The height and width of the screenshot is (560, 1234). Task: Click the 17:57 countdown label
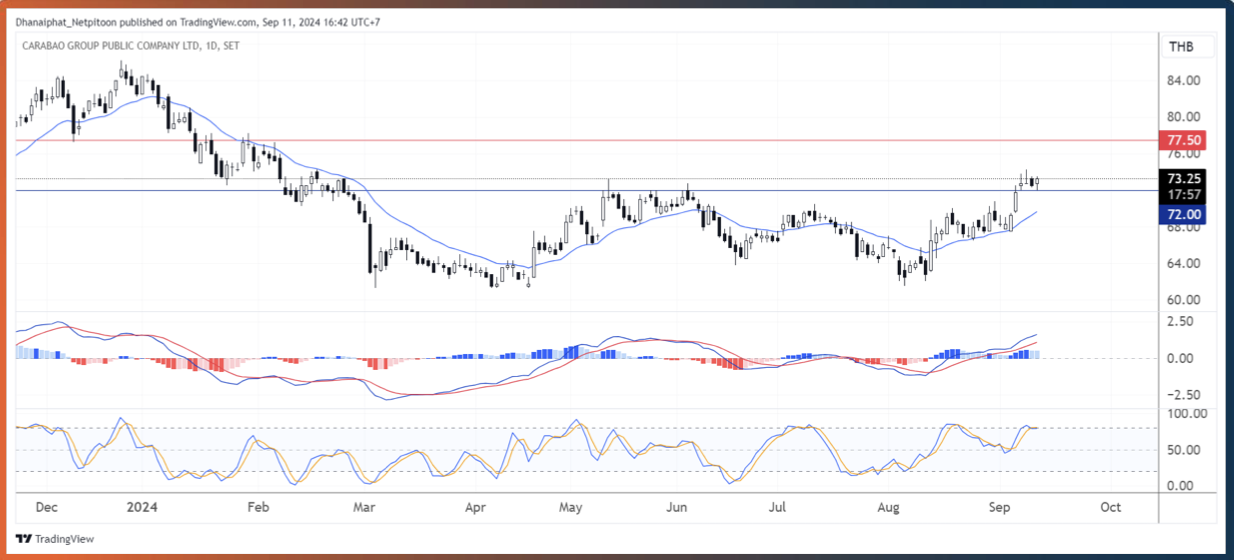[1184, 195]
